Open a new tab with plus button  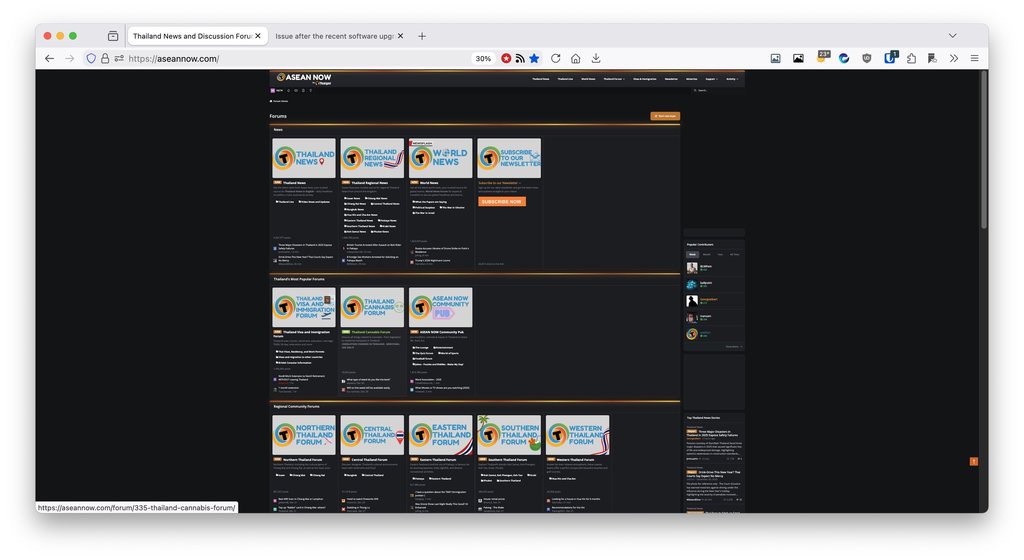pos(422,36)
